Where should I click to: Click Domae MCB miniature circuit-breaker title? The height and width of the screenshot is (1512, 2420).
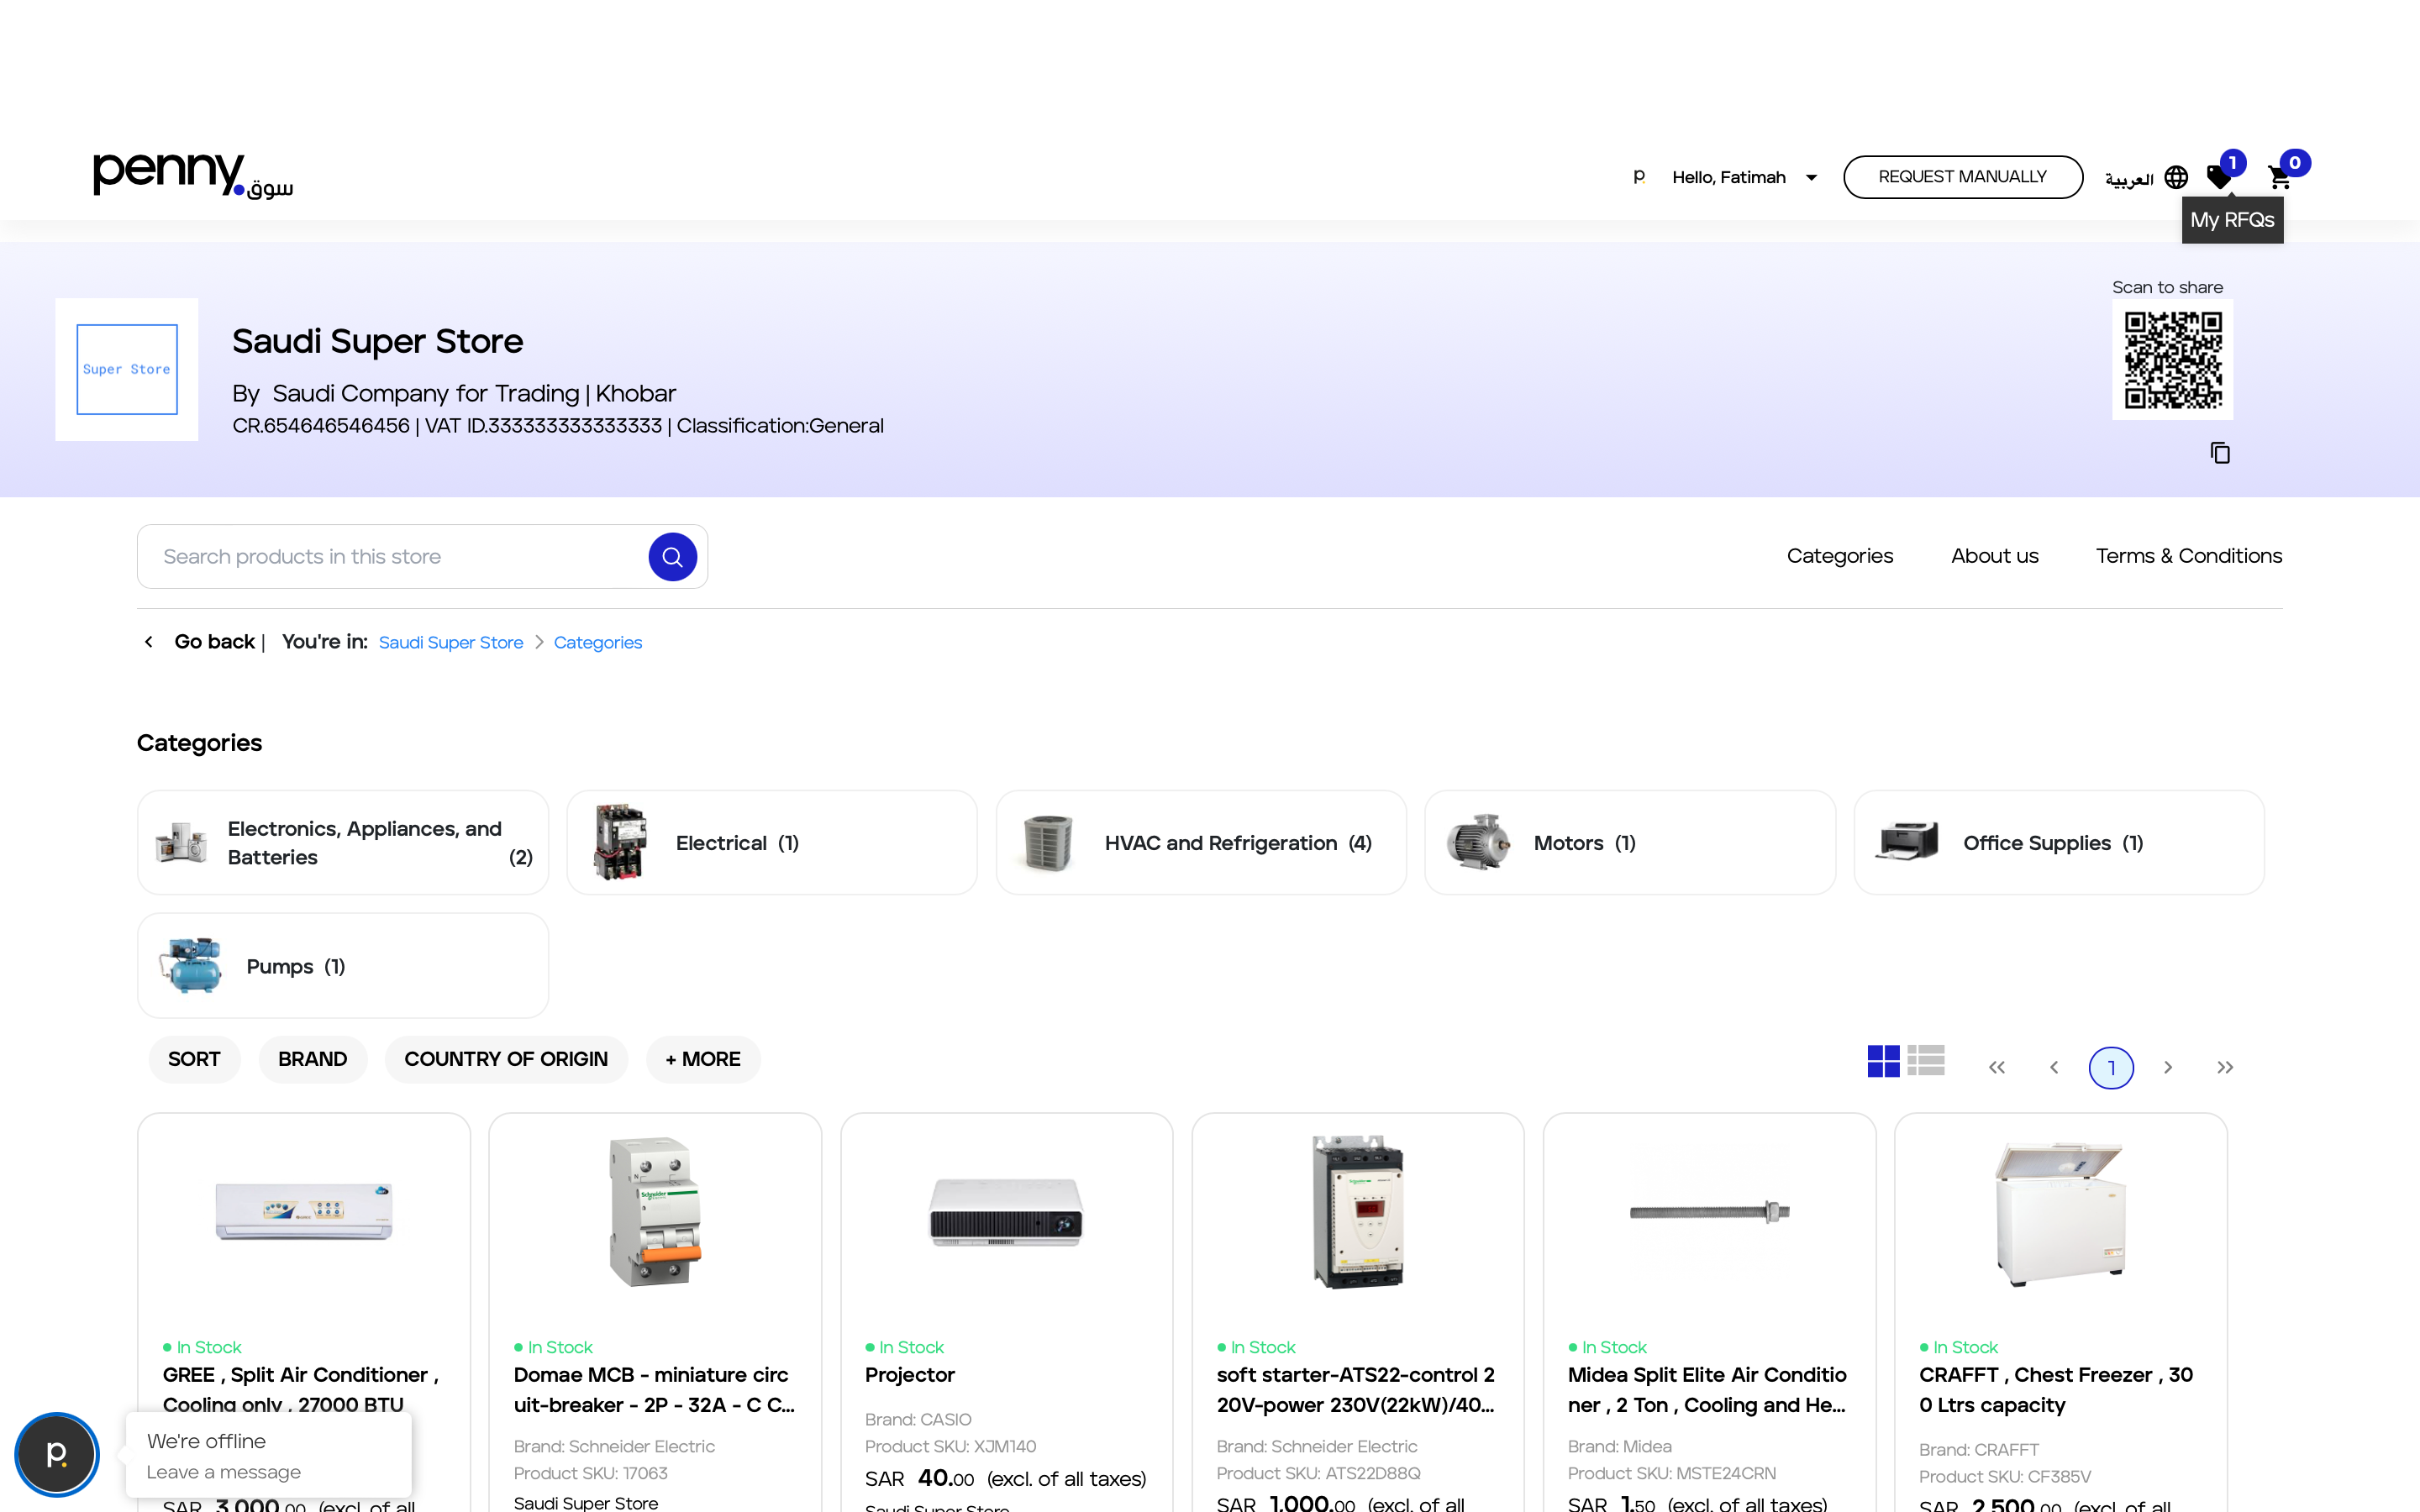coord(654,1390)
